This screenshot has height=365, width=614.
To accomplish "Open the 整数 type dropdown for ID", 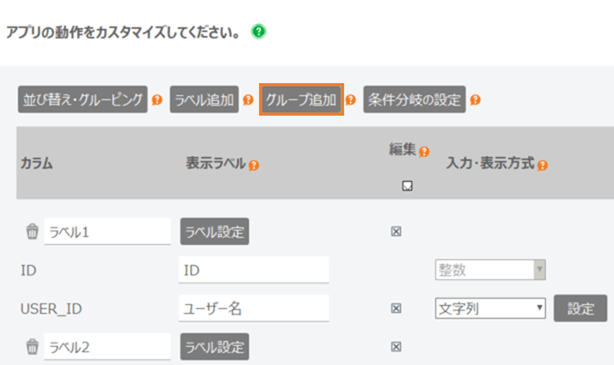I will 490,269.
